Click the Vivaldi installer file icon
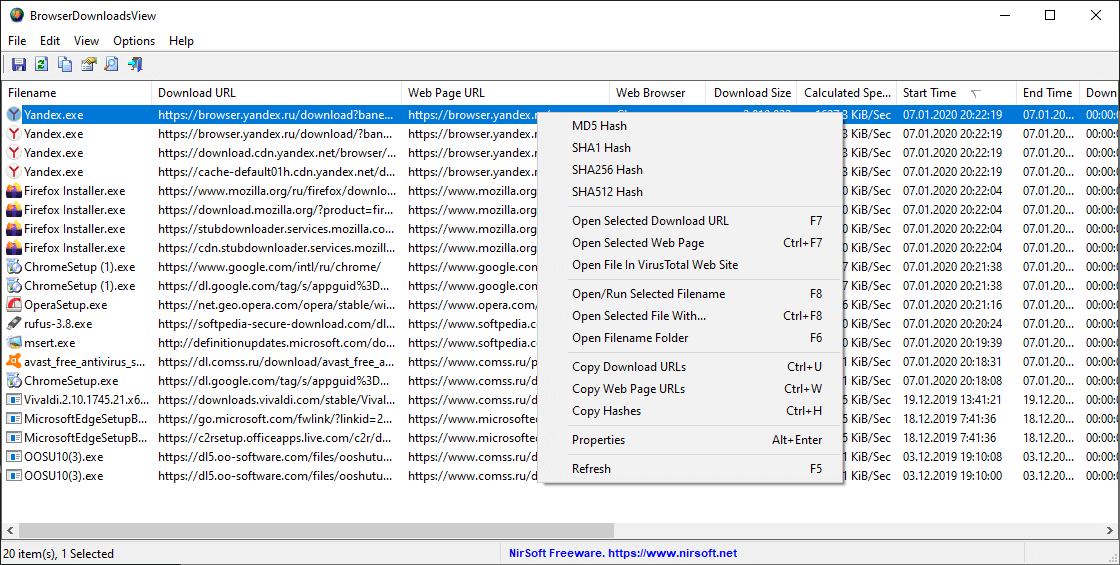The image size is (1120, 565). coord(14,400)
